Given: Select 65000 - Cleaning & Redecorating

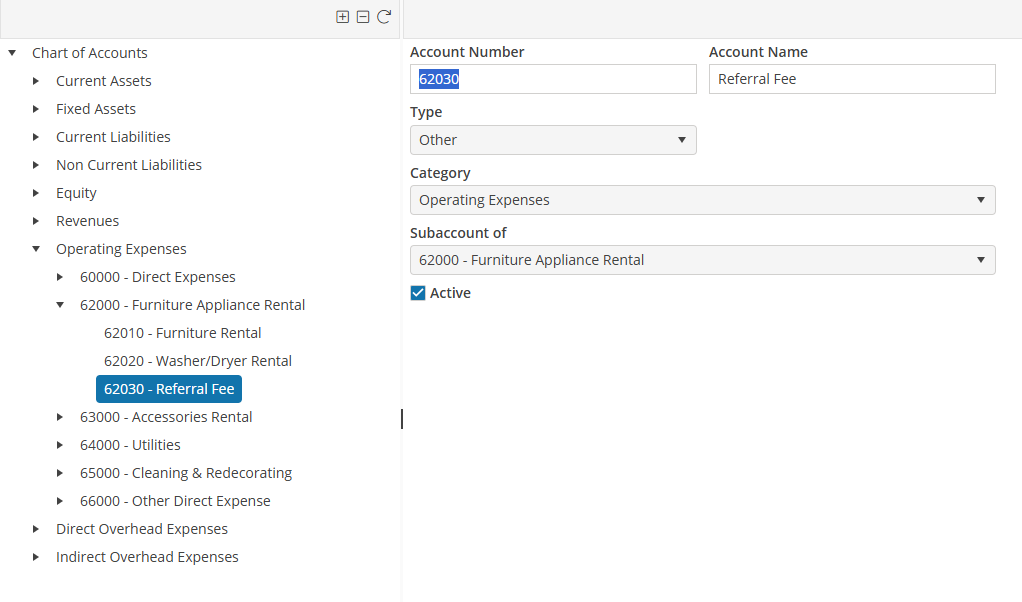Looking at the screenshot, I should point(185,473).
